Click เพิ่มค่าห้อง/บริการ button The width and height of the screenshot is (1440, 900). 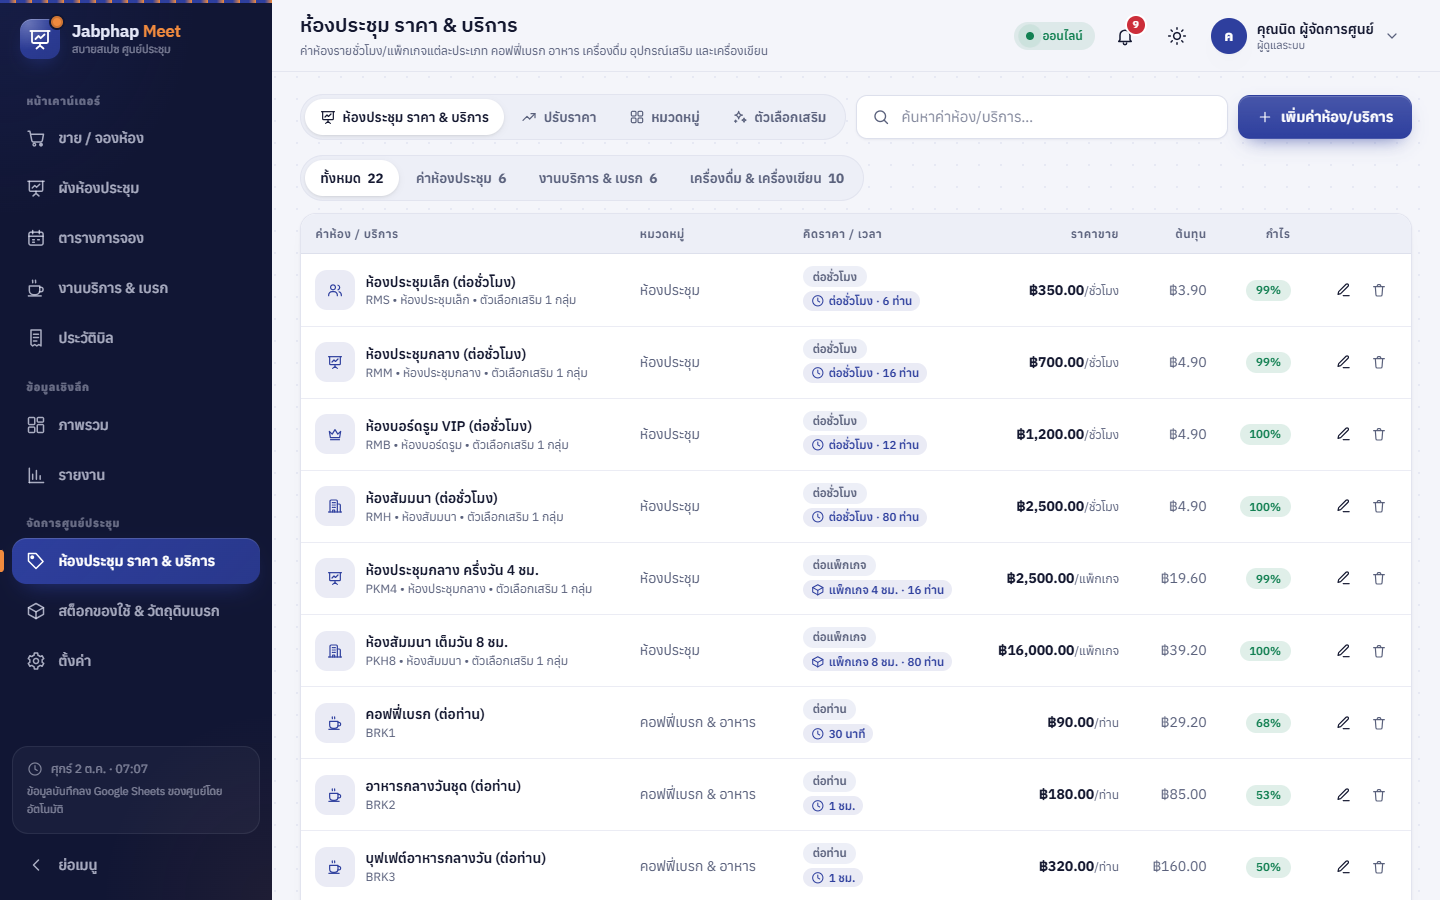point(1324,117)
